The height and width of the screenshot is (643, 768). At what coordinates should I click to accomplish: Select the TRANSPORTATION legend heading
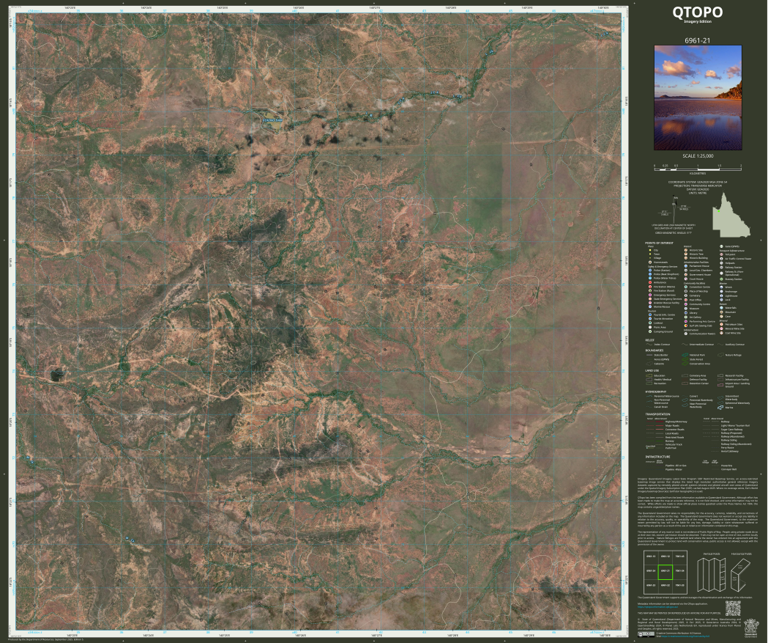(657, 414)
